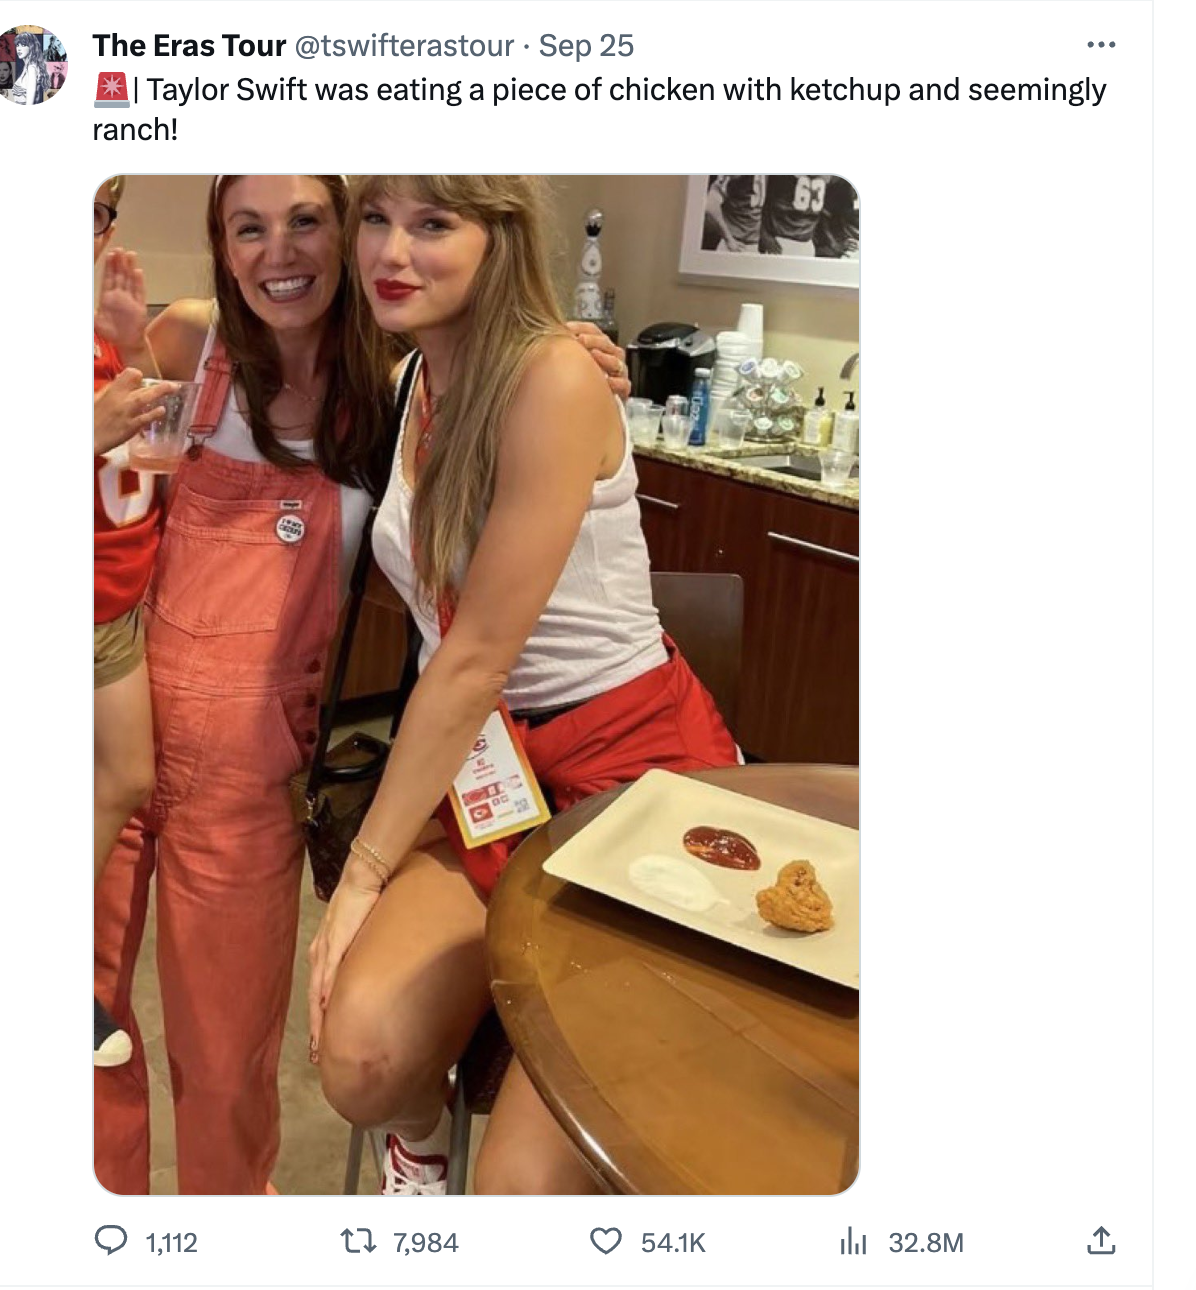This screenshot has height=1290, width=1196.
Task: Click the tweet text about chicken and ketchup
Action: [626, 90]
